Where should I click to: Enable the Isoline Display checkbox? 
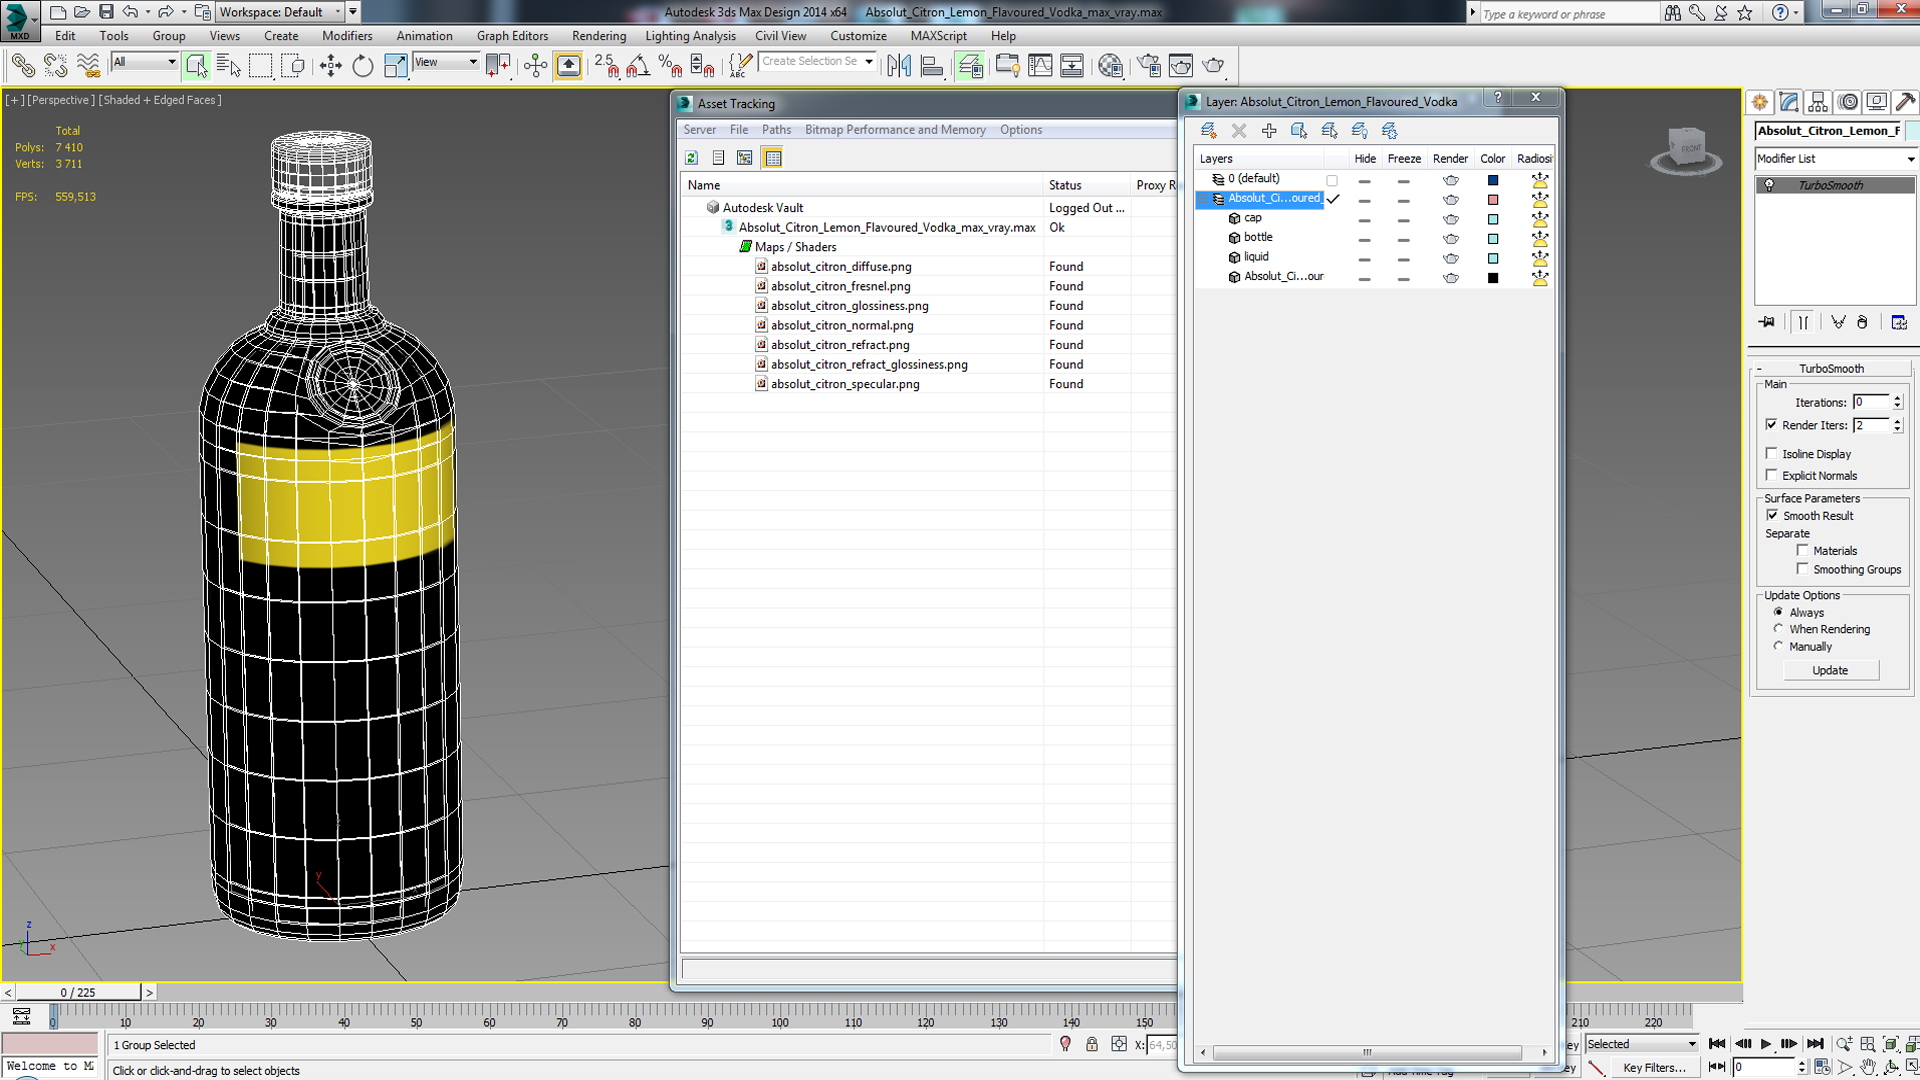coord(1772,454)
